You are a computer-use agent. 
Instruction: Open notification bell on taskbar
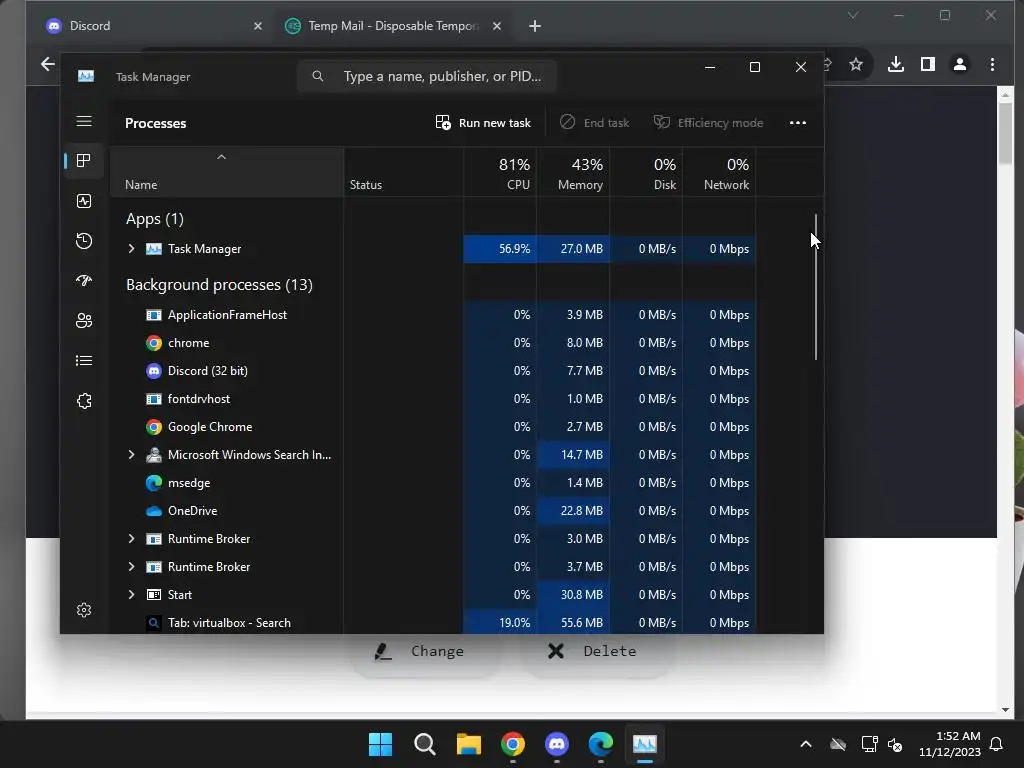pos(997,744)
